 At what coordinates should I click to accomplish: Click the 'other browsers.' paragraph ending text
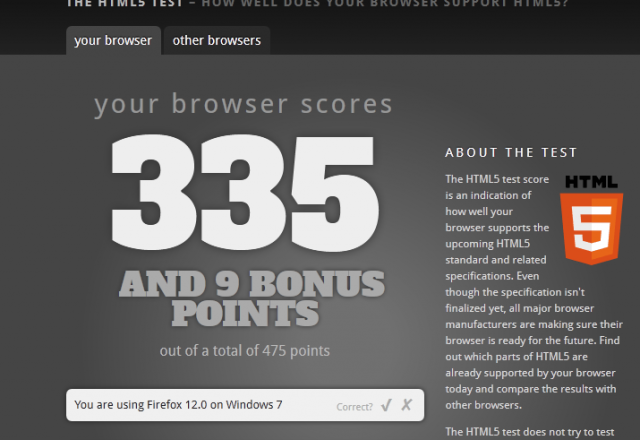[x=483, y=405]
